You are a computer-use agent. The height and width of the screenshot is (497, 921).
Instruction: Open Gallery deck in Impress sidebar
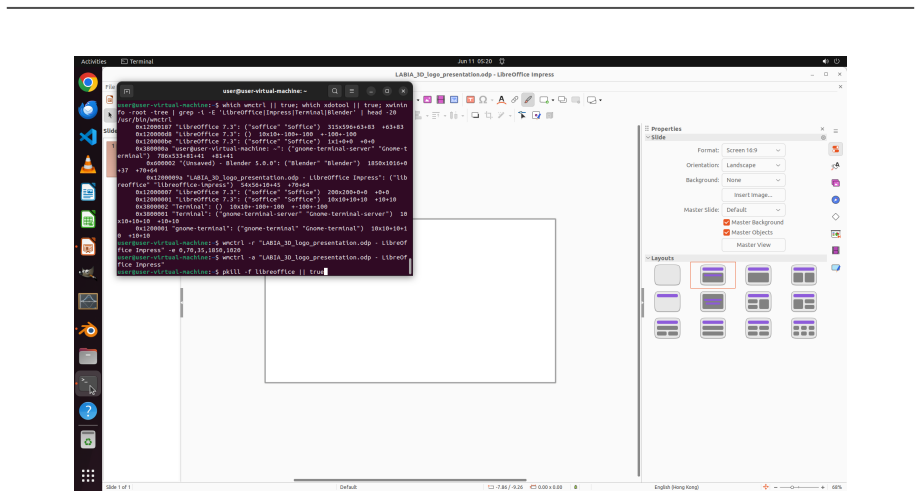point(835,183)
